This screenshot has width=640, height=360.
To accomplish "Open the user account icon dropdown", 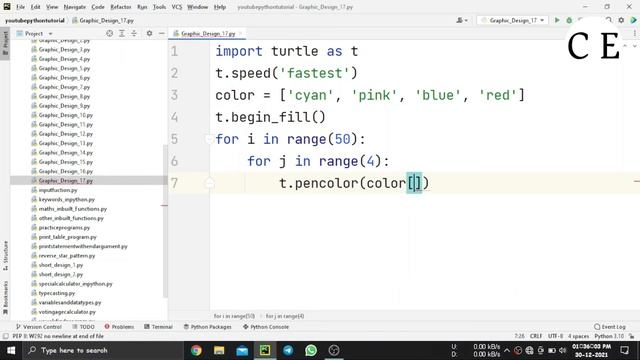I will pos(462,20).
